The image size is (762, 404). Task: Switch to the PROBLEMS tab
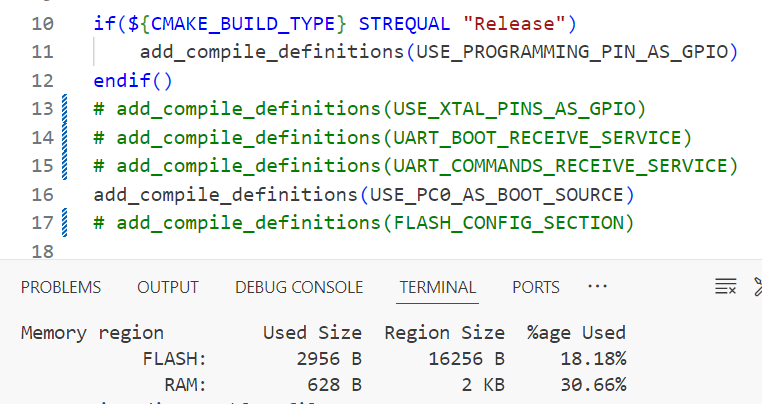61,287
